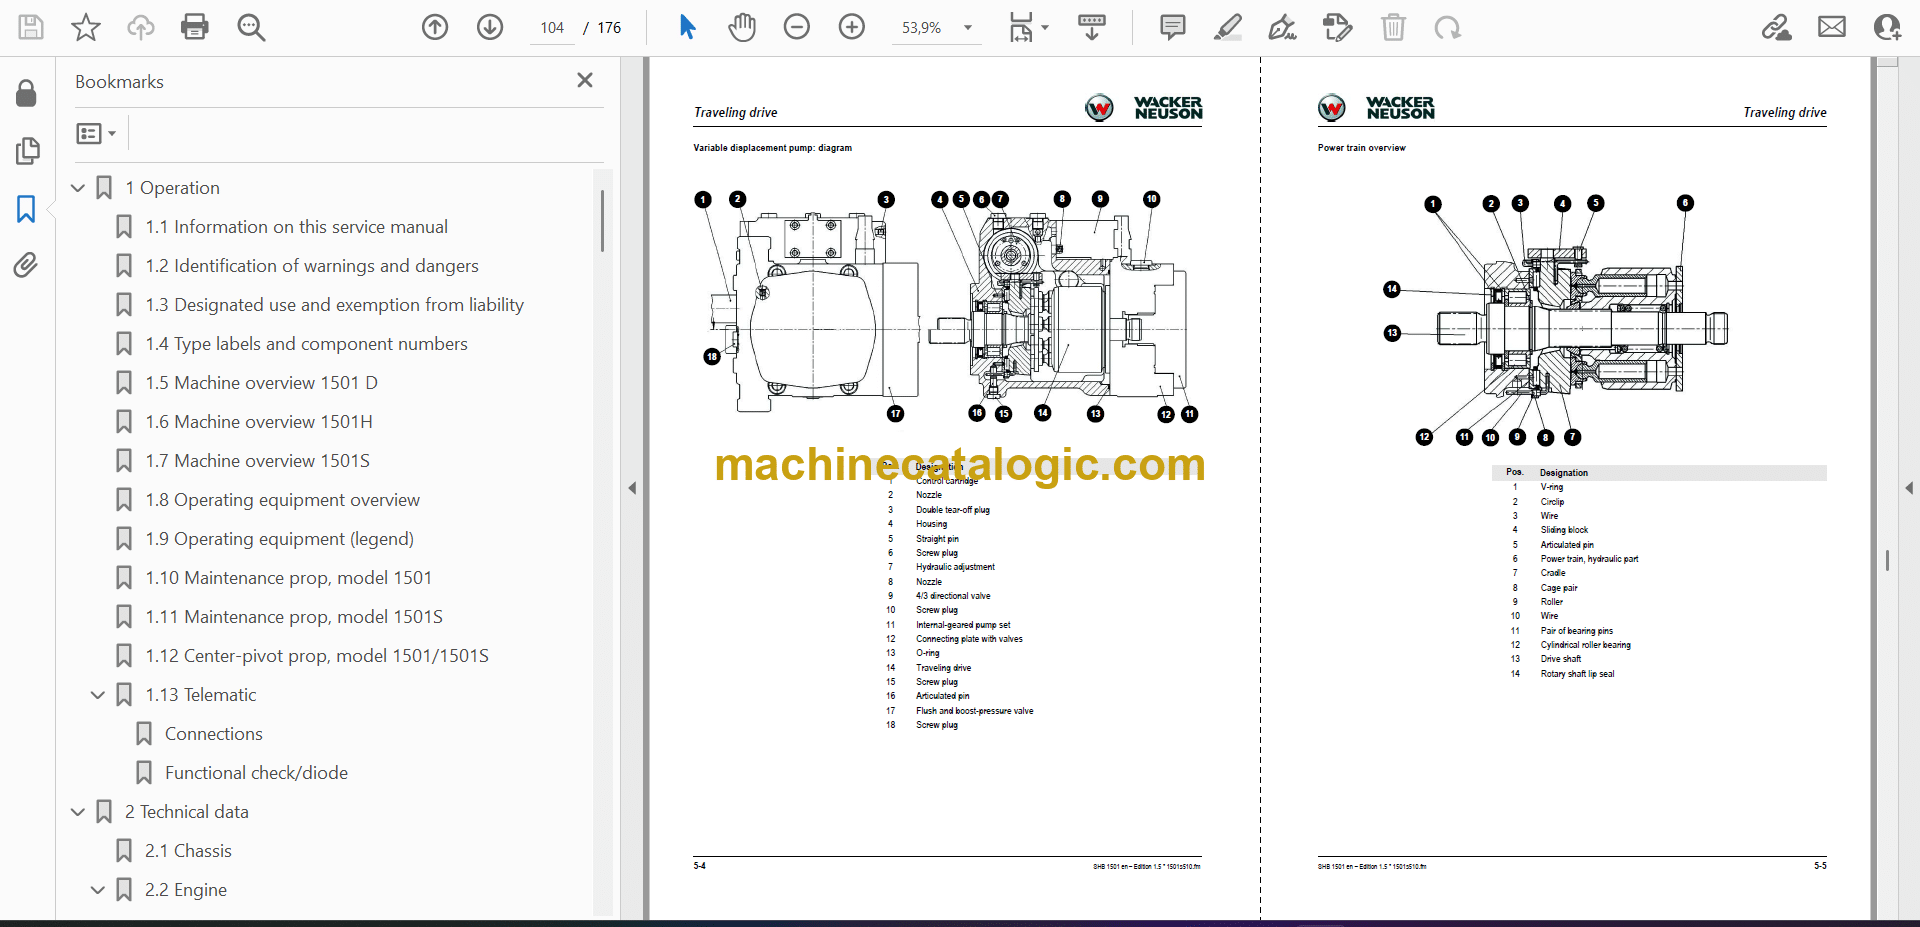Go to the previous page arrow
Viewport: 1920px width, 927px height.
[x=435, y=27]
